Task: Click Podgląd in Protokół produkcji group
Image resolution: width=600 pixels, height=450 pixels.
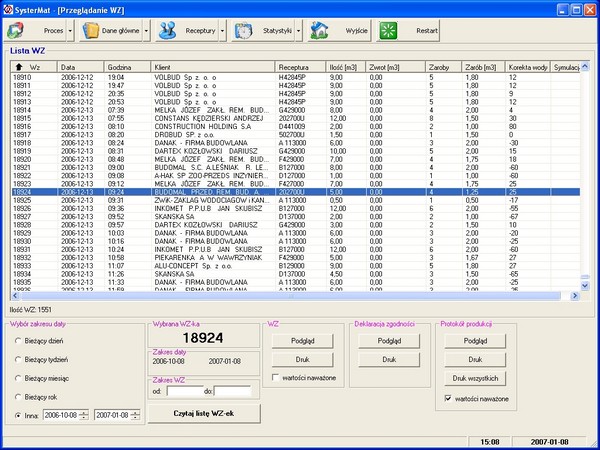Action: click(475, 341)
